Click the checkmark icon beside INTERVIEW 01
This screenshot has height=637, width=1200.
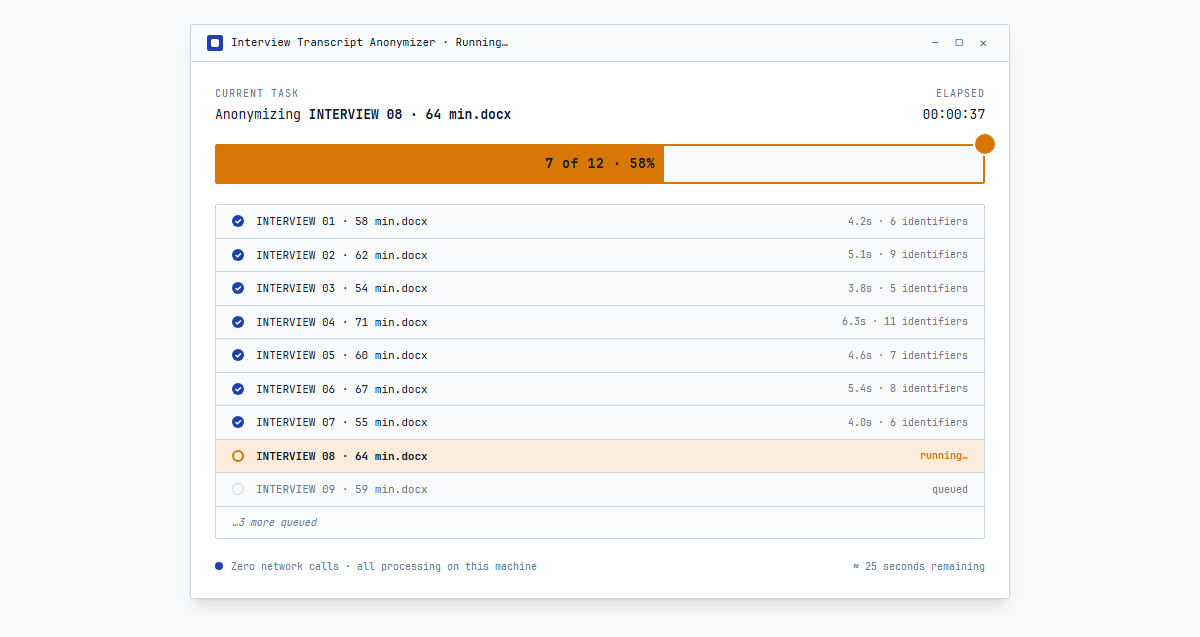[x=238, y=220]
